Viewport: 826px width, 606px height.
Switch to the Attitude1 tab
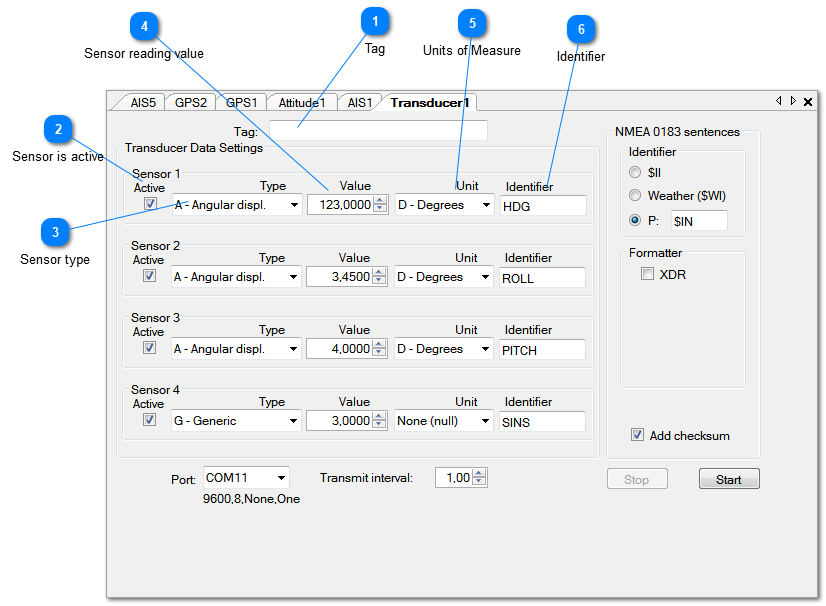coord(301,102)
